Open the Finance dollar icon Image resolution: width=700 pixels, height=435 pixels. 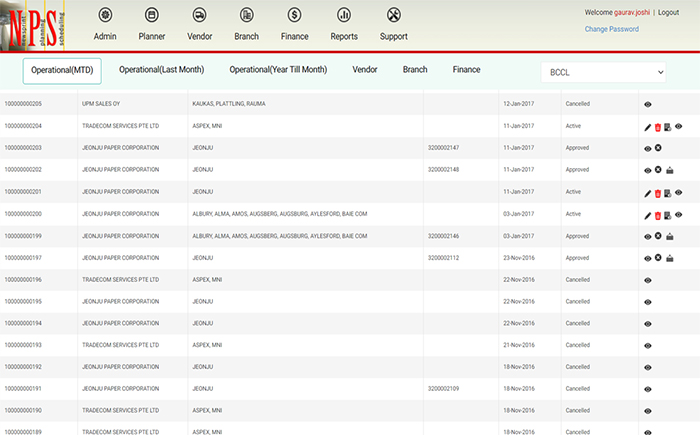tap(294, 15)
